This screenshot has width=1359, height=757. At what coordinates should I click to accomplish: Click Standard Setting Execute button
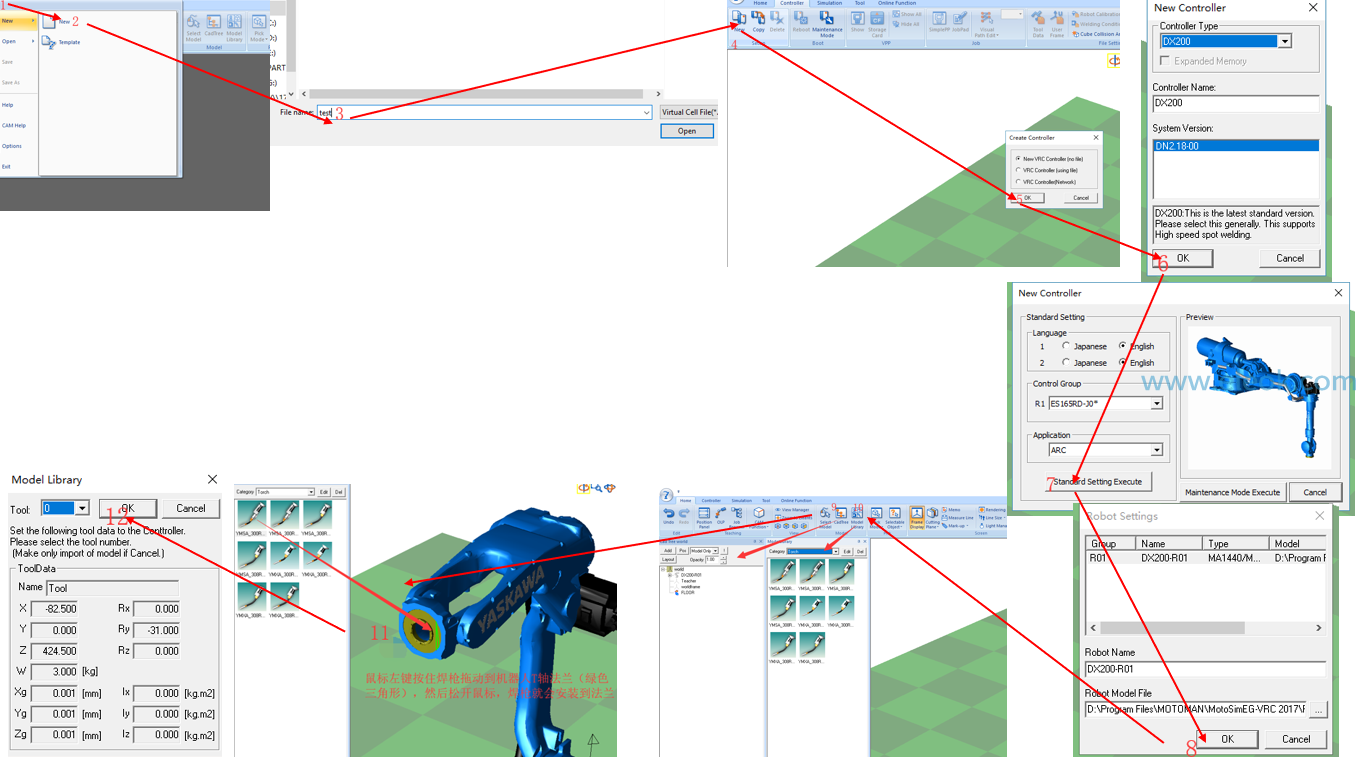(x=1098, y=481)
